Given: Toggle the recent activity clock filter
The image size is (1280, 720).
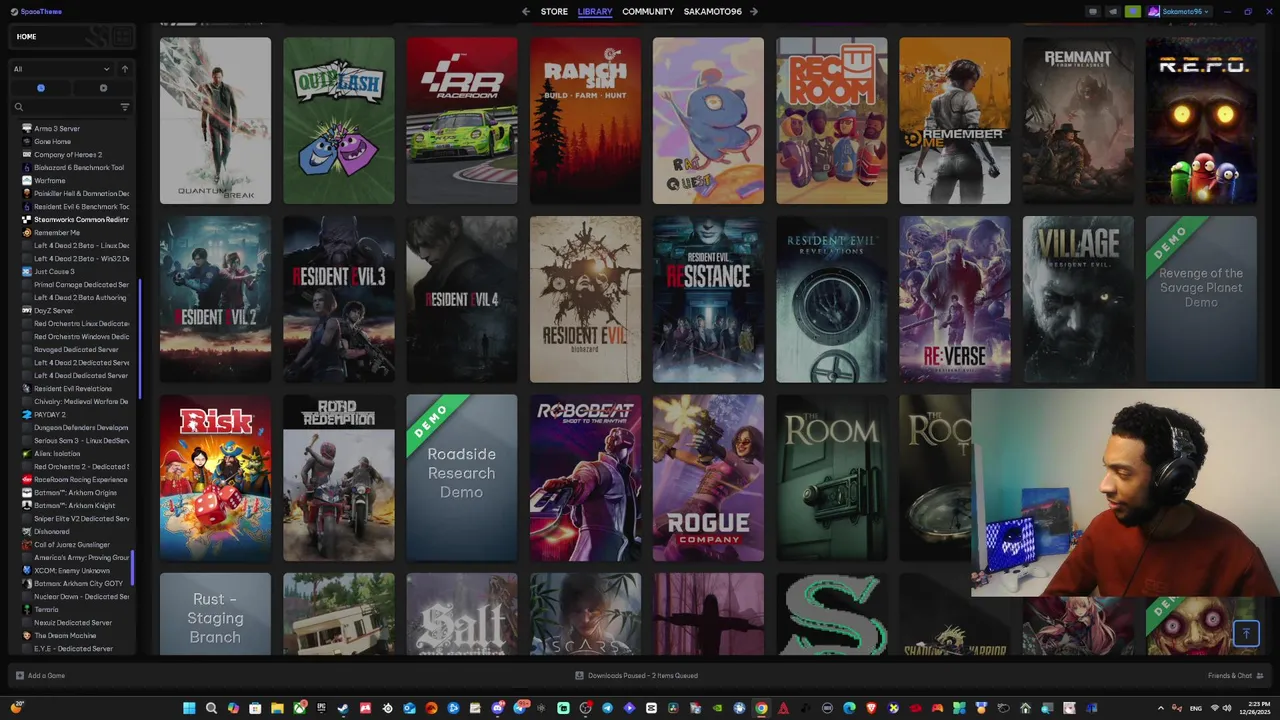Looking at the screenshot, I should (41, 88).
